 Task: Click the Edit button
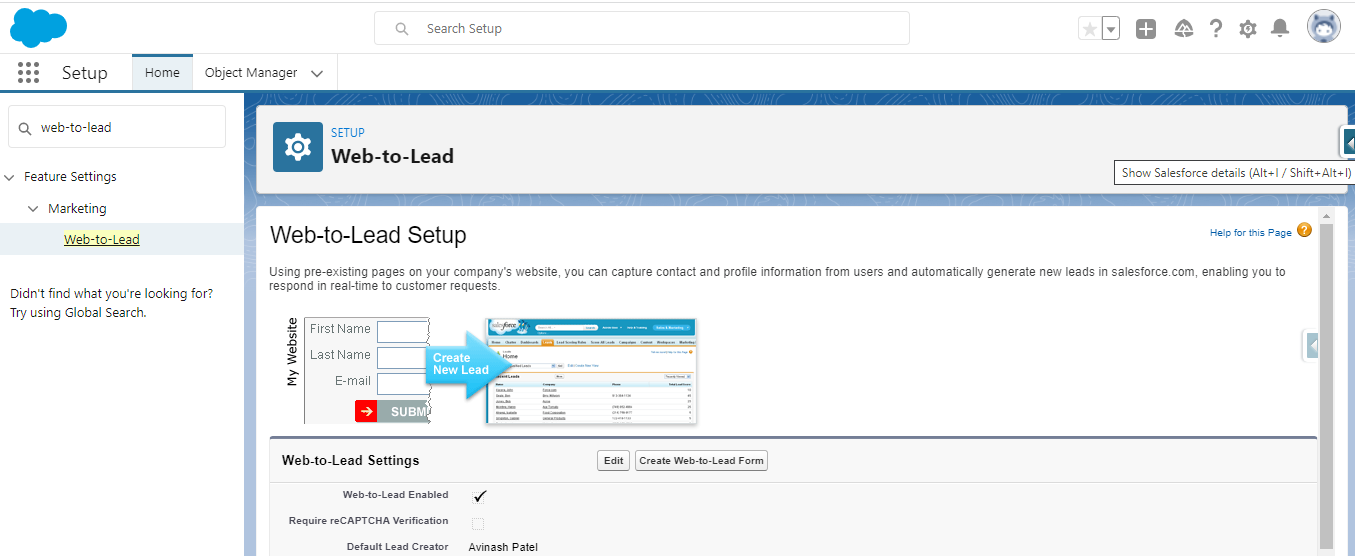(613, 461)
